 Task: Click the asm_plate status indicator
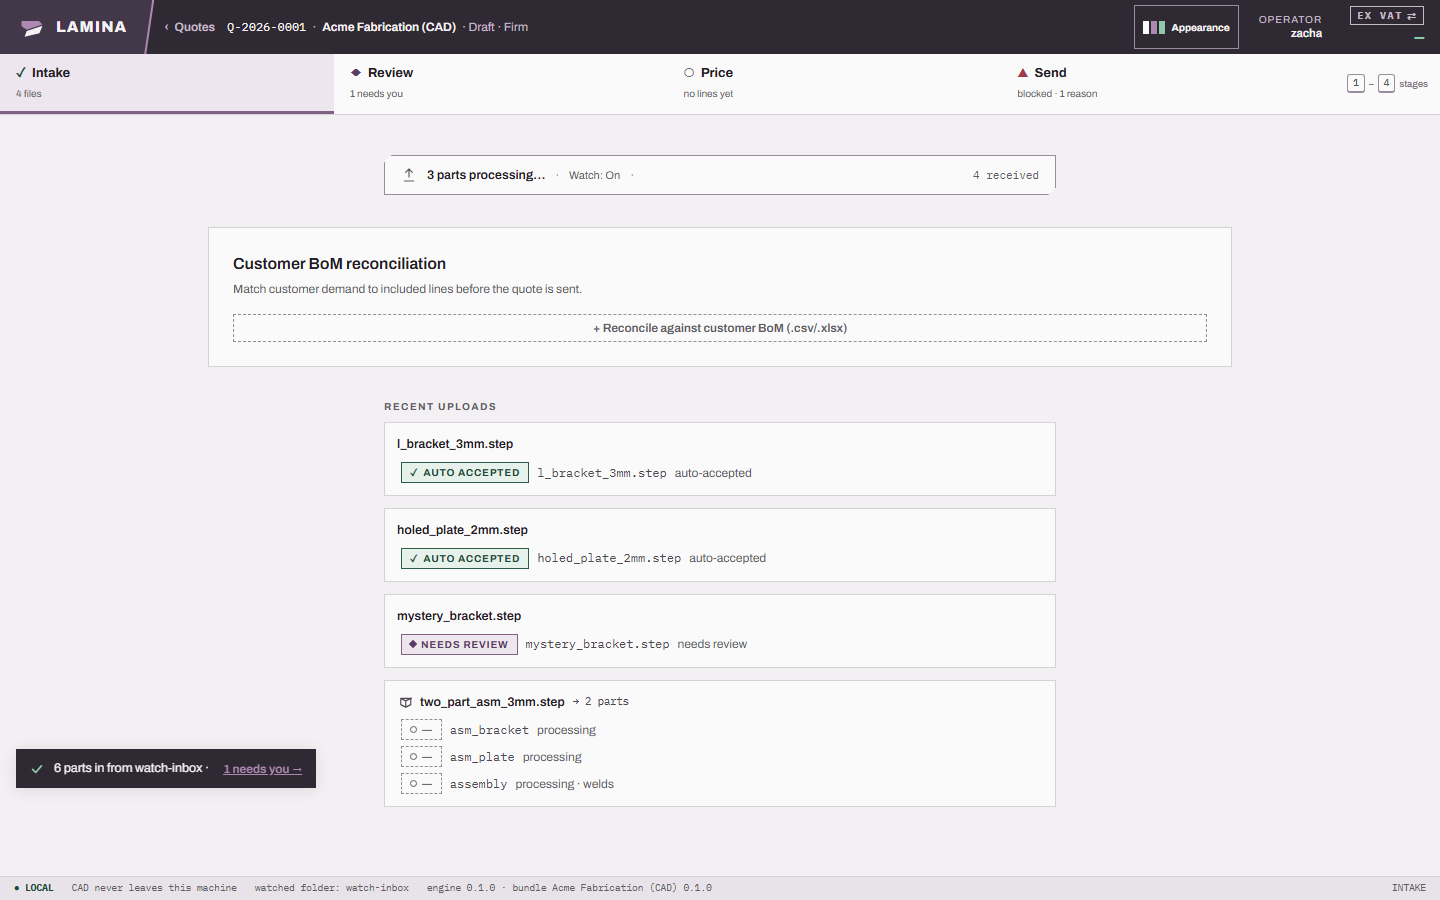(421, 757)
